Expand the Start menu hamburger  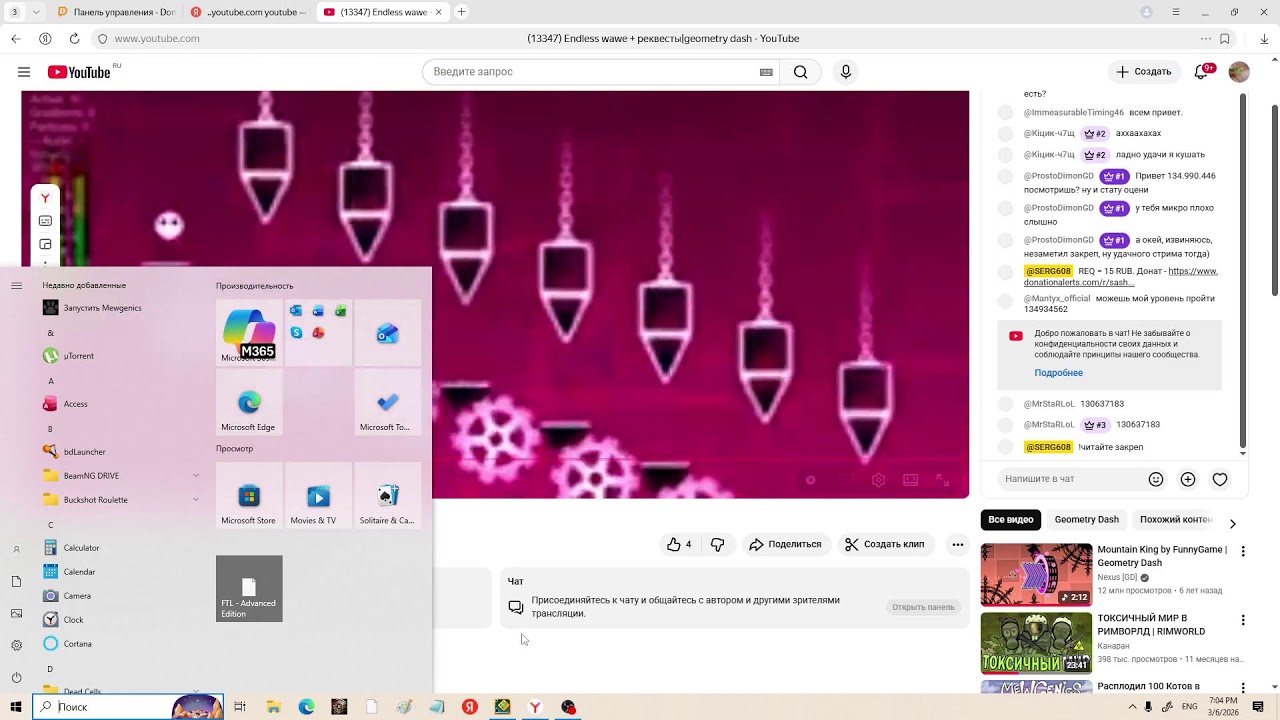(16, 285)
